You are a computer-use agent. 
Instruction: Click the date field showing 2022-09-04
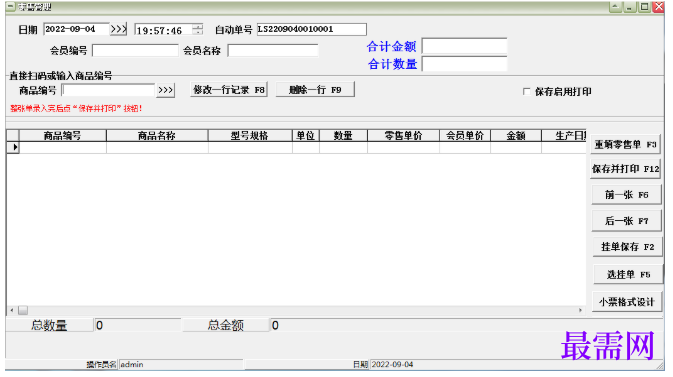[x=76, y=29]
